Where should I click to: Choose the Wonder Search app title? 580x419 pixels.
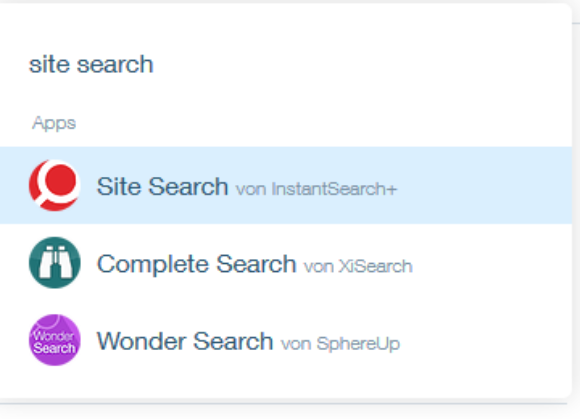[185, 341]
